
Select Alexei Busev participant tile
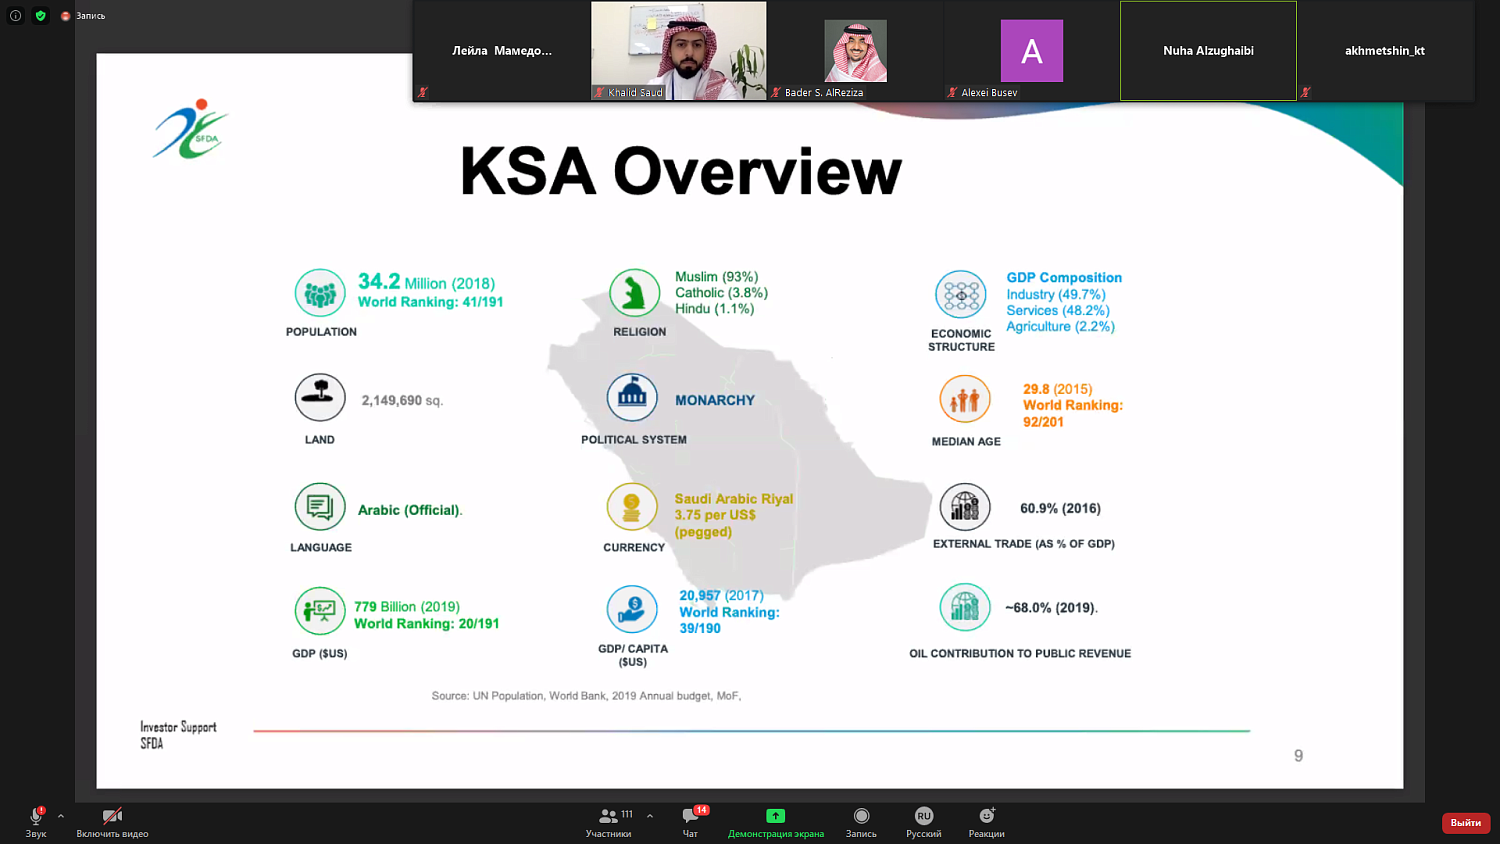pos(1032,51)
